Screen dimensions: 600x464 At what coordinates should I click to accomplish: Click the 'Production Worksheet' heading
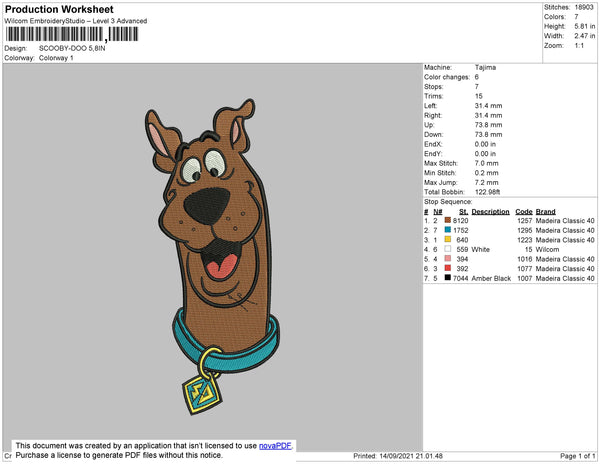(59, 9)
